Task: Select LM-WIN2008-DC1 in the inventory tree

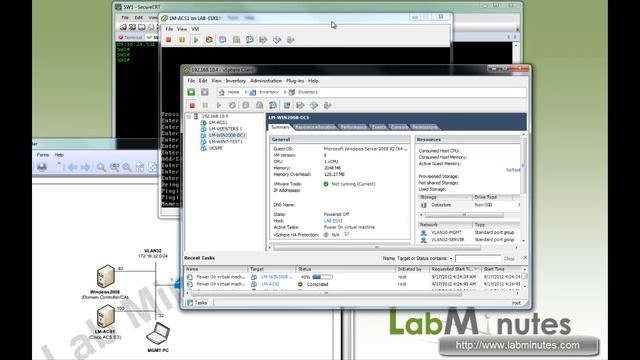Action: coord(227,135)
